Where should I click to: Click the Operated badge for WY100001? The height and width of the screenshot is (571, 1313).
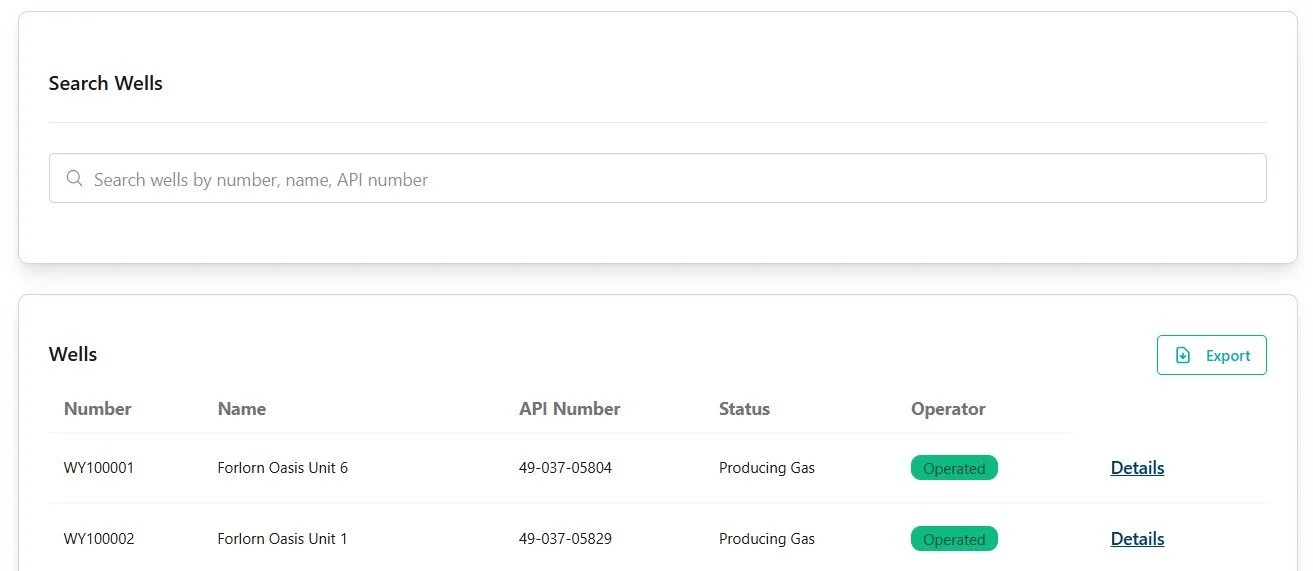[954, 468]
